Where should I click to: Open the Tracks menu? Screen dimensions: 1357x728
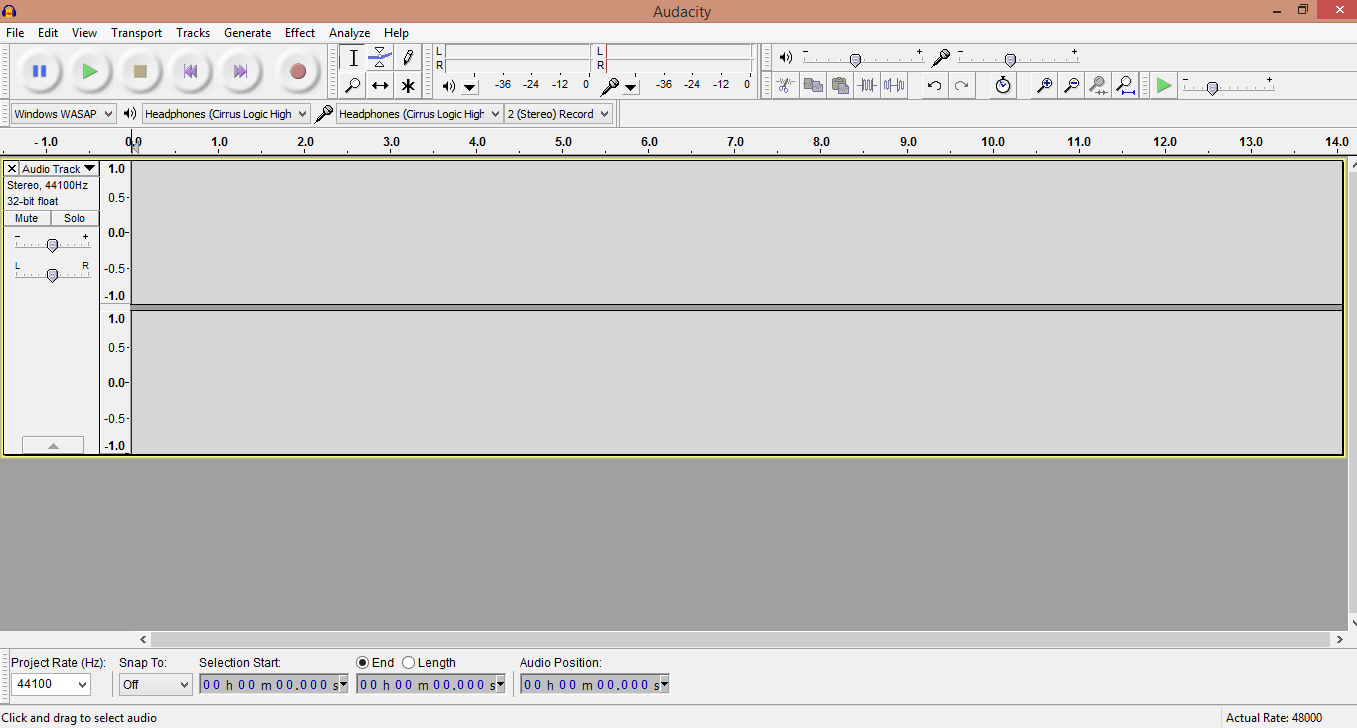point(193,33)
